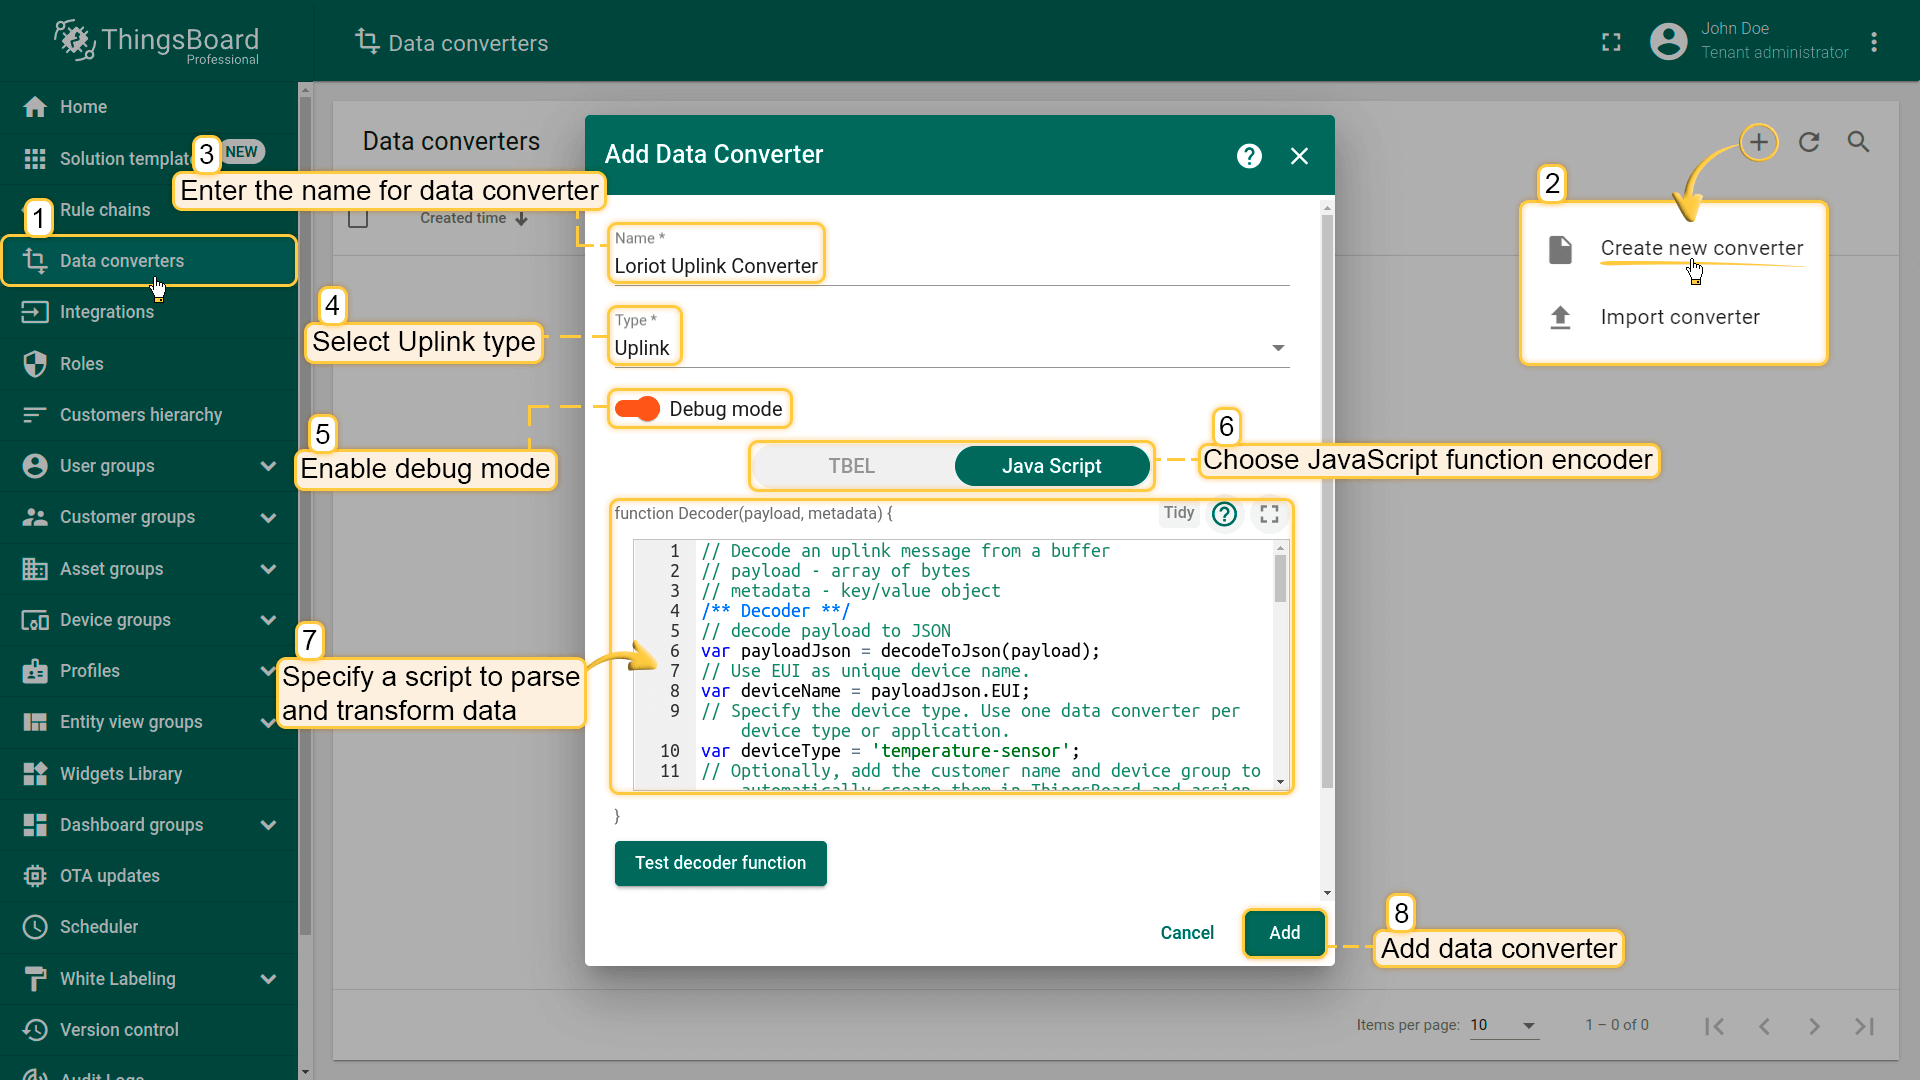This screenshot has width=1920, height=1080.
Task: Close the Add Data Converter dialog
Action: pyautogui.click(x=1299, y=156)
